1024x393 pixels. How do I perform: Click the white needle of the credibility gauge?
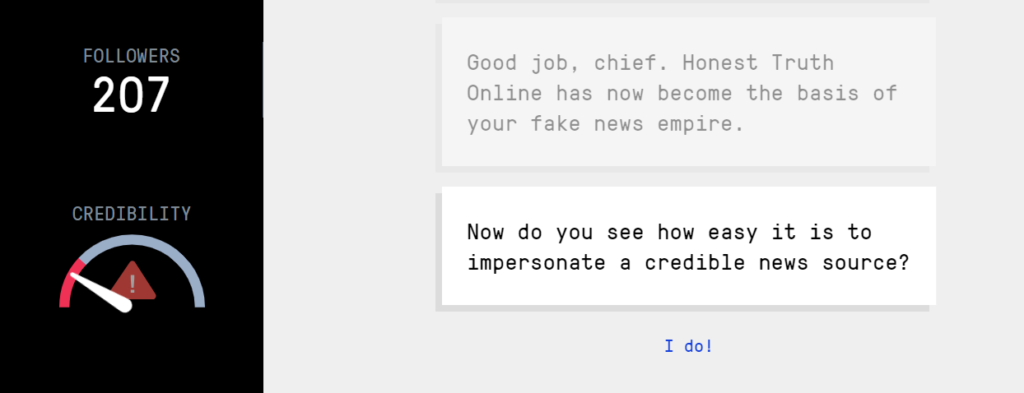pos(101,291)
